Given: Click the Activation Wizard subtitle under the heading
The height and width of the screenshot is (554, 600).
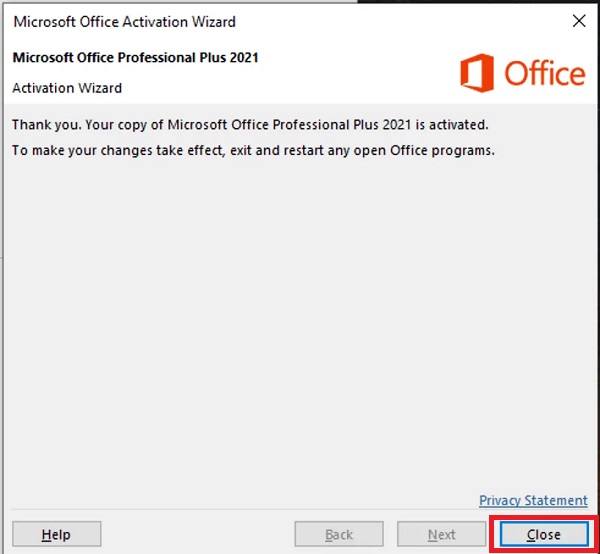Looking at the screenshot, I should point(67,88).
